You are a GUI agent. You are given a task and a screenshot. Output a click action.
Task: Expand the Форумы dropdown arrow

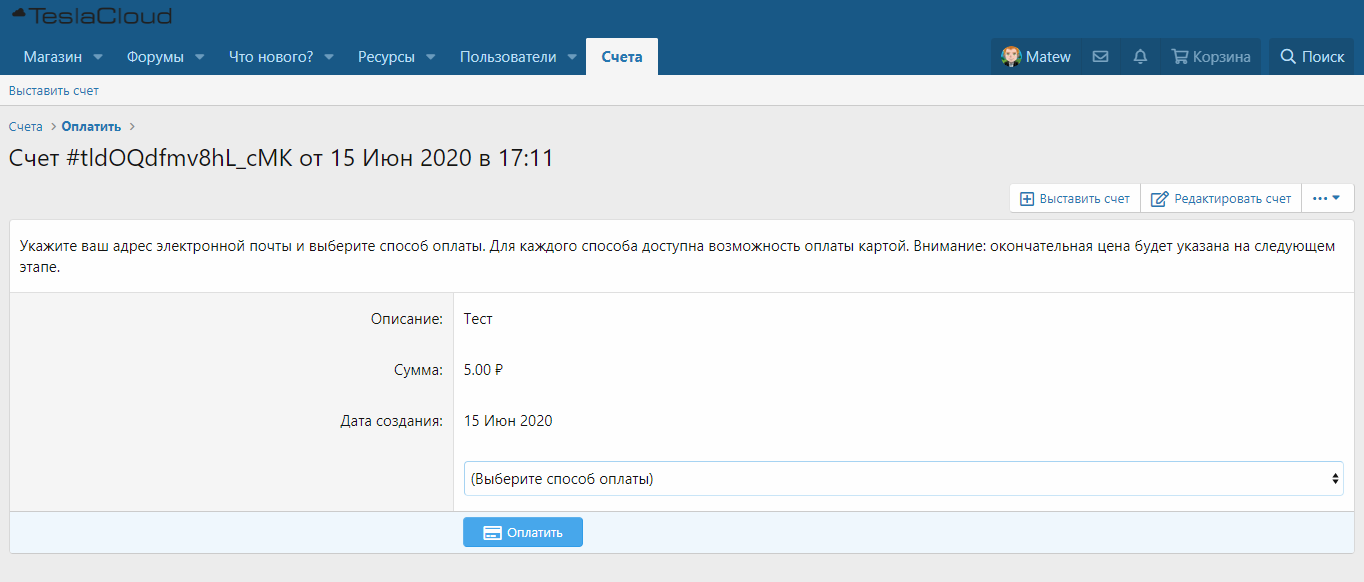[200, 57]
